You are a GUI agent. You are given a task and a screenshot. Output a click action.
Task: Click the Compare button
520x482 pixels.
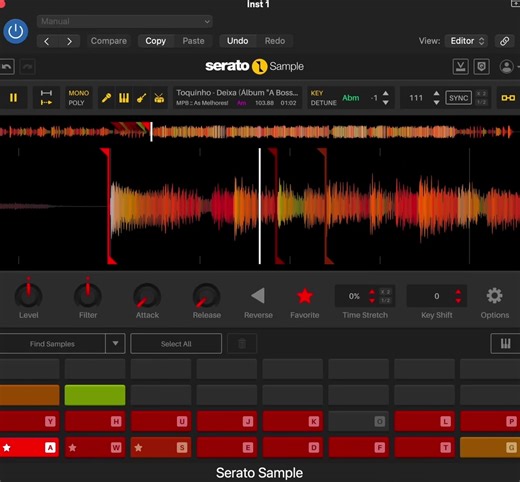point(109,41)
